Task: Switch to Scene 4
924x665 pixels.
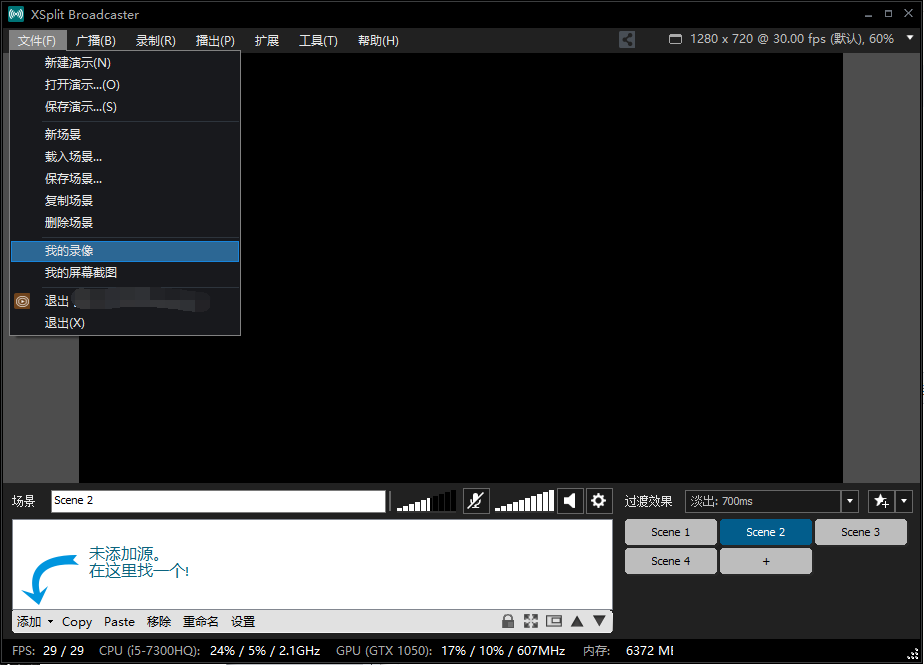Action: (x=671, y=561)
